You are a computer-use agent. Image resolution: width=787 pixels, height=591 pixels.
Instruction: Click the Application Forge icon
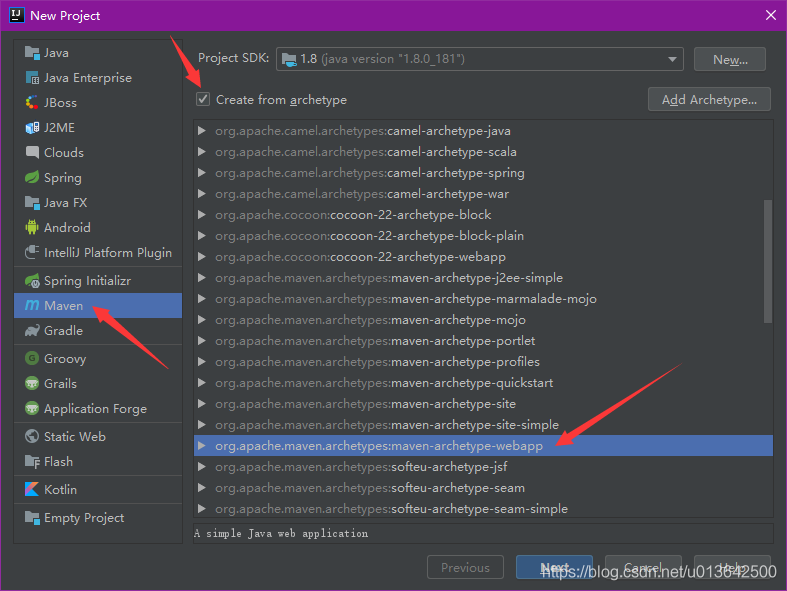click(32, 408)
